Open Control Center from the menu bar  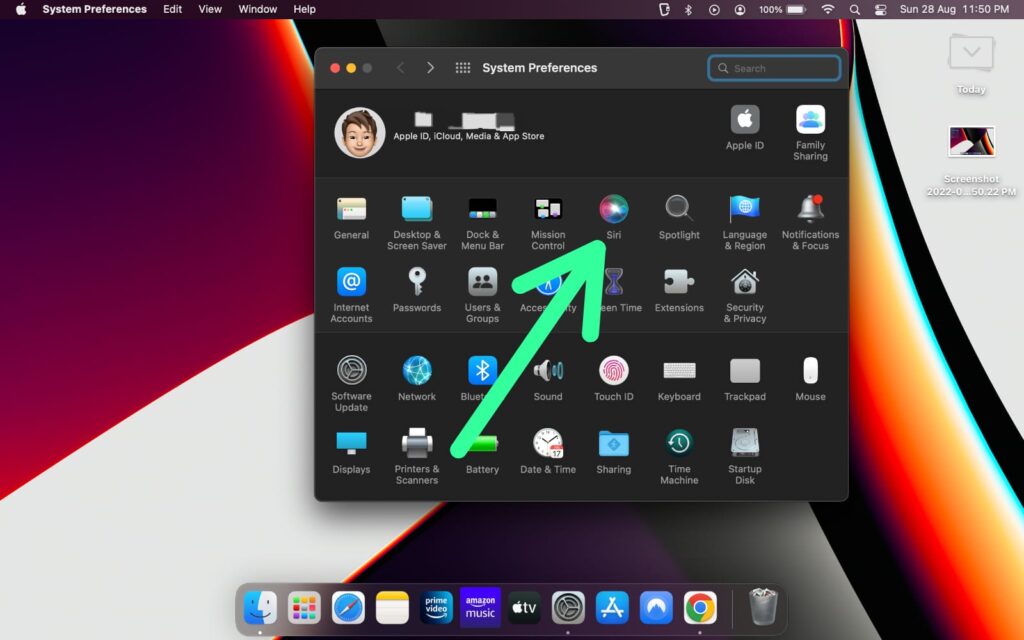pos(880,9)
